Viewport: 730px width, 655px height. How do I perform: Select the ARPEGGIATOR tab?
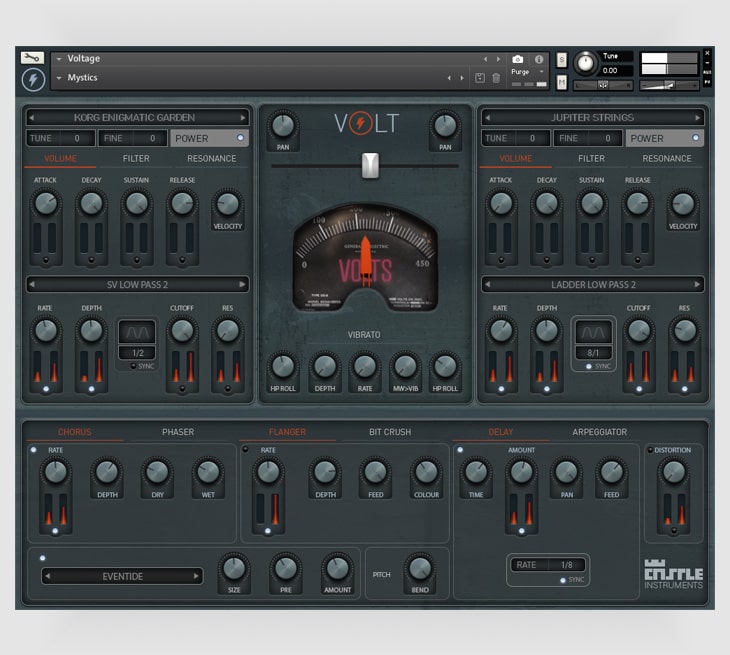pos(600,432)
